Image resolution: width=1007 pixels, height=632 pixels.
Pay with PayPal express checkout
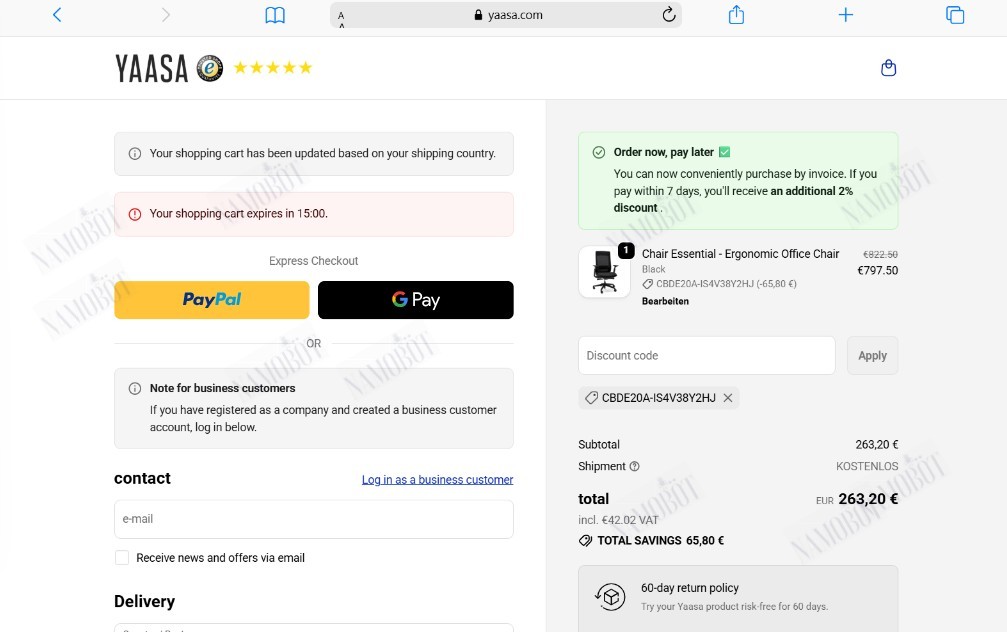(x=212, y=300)
